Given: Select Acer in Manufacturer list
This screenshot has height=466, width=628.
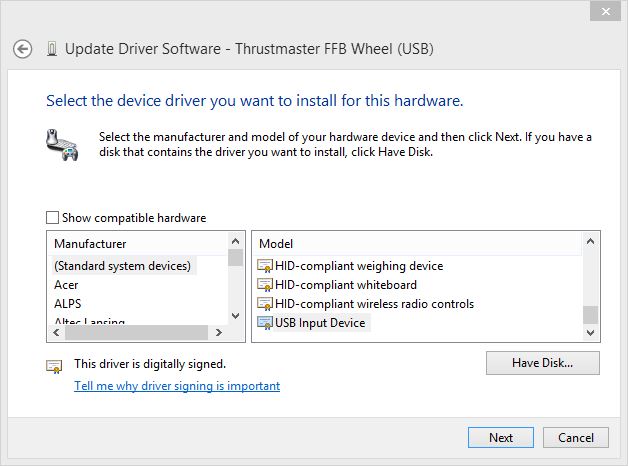Looking at the screenshot, I should [66, 285].
